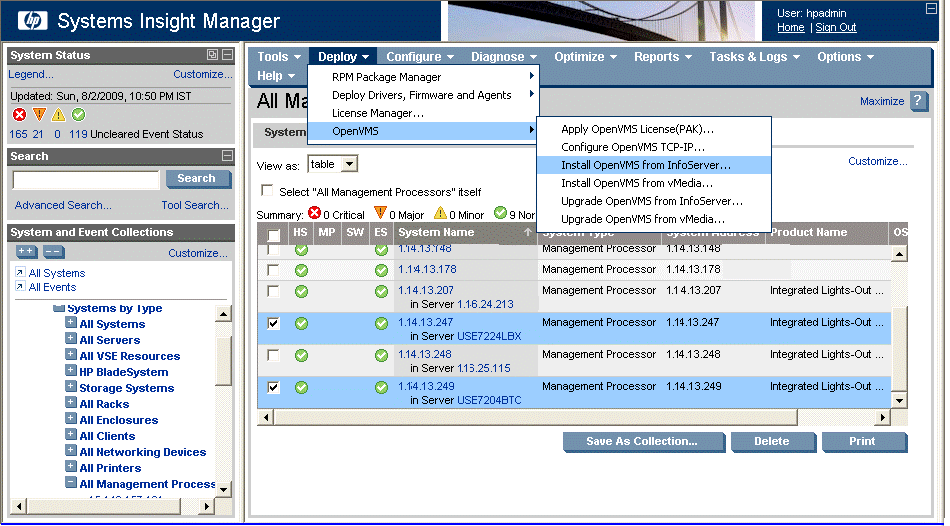Click HS status icon for row 1.14.13.248

click(301, 356)
